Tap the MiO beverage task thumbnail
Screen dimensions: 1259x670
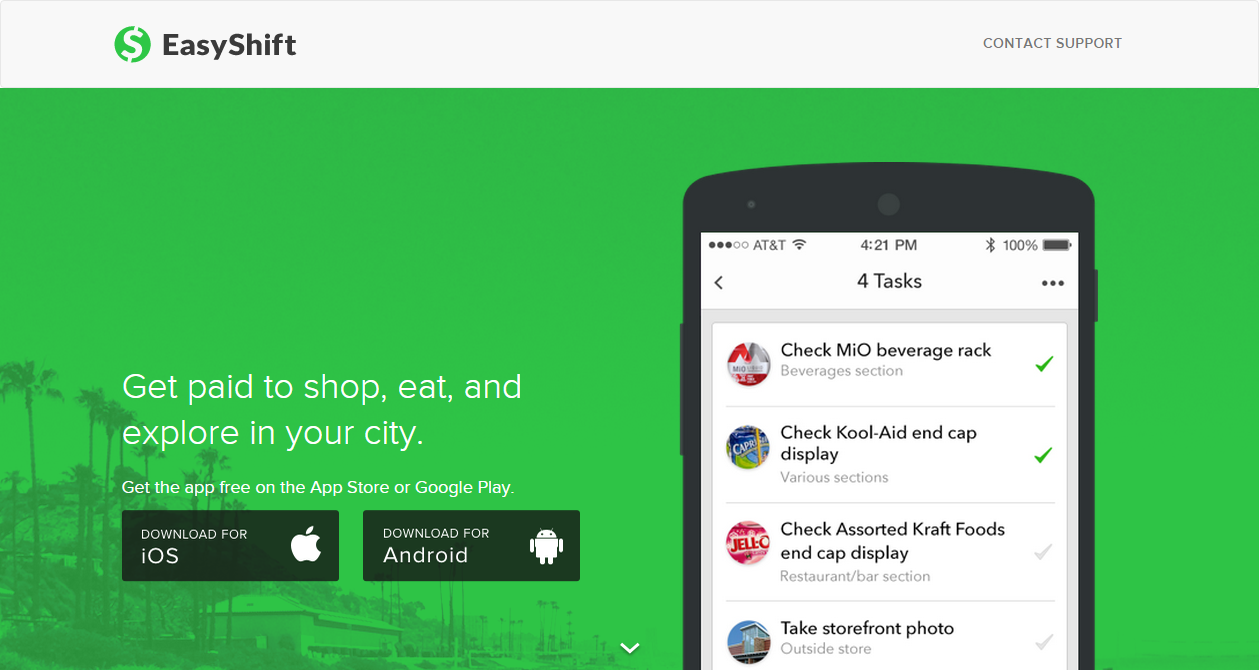click(x=748, y=363)
